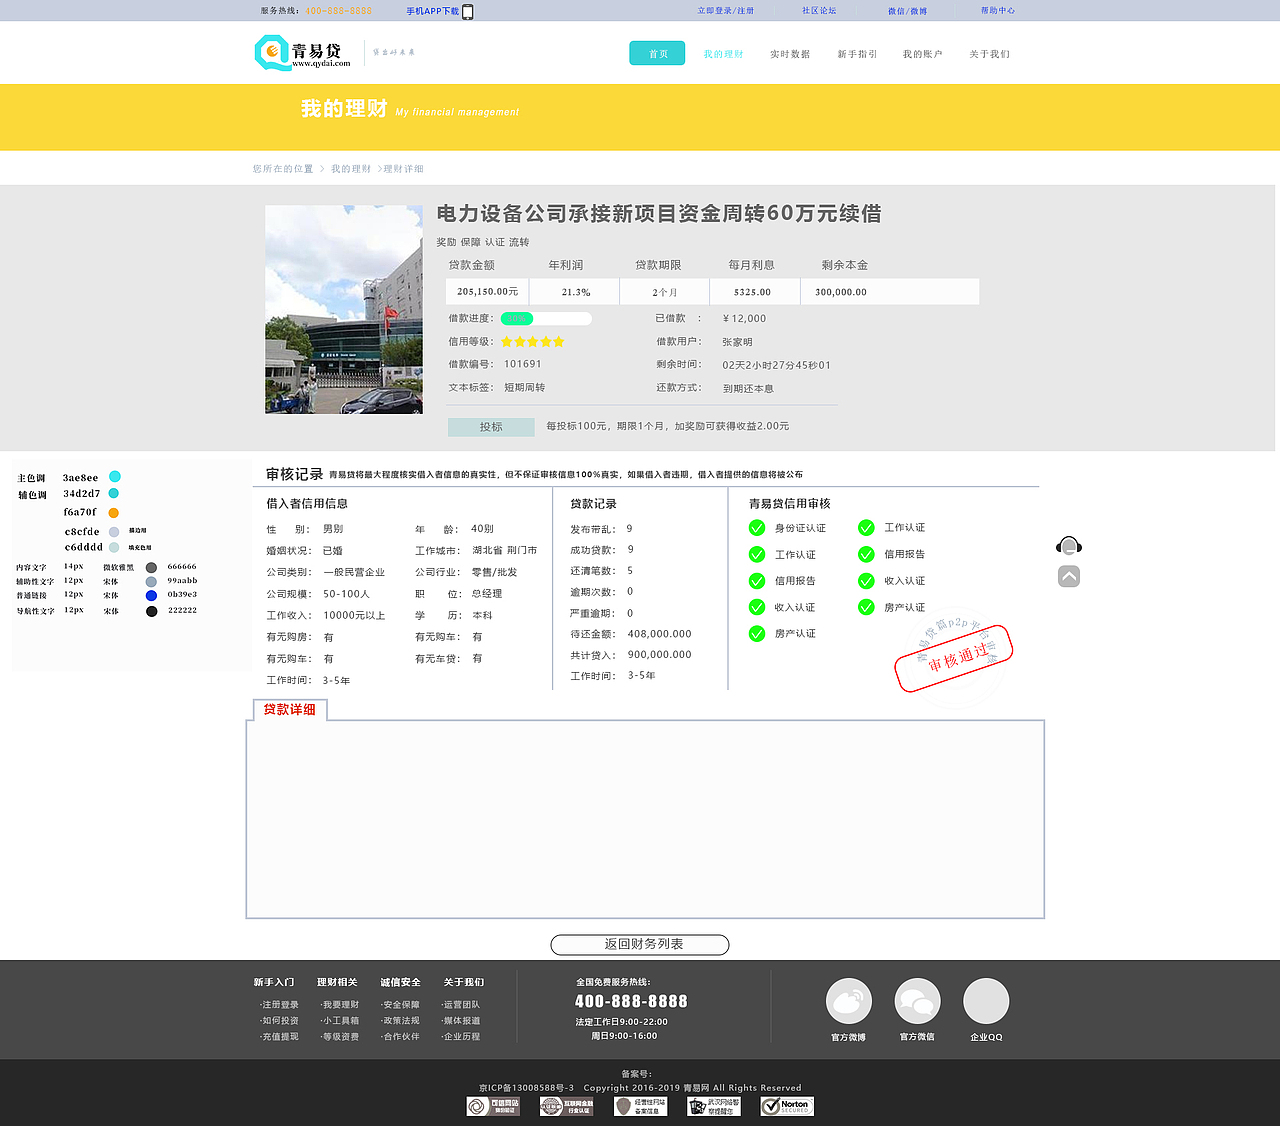Pick the c6dddd fill color swatch
The width and height of the screenshot is (1280, 1126).
pyautogui.click(x=114, y=547)
